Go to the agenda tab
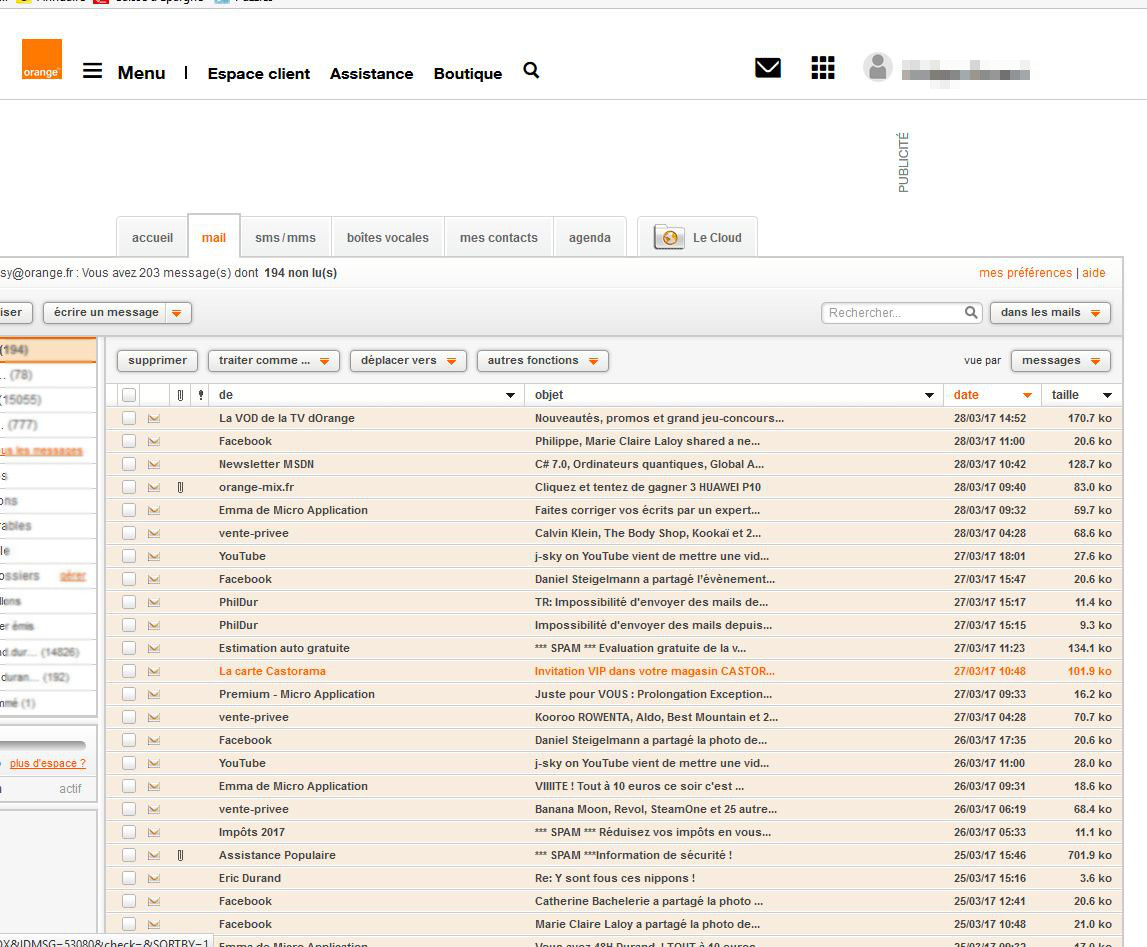 [589, 238]
